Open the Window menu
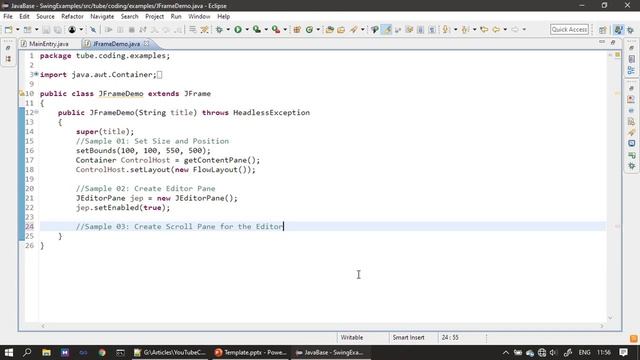Viewport: 640px width, 360px height. pyautogui.click(x=199, y=16)
